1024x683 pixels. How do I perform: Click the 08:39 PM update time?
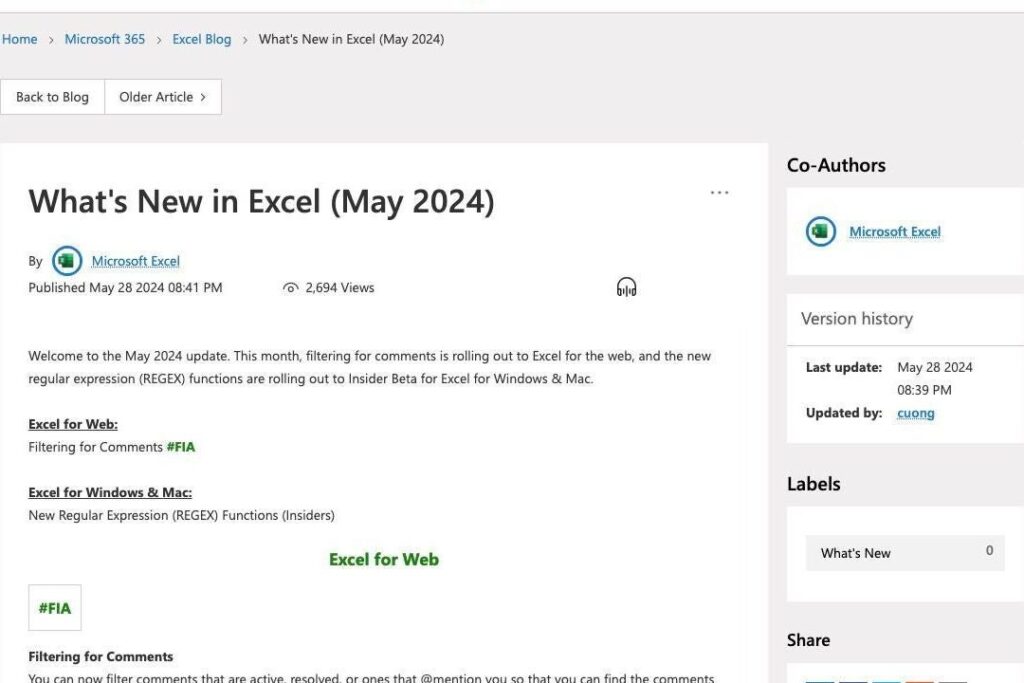coord(924,390)
